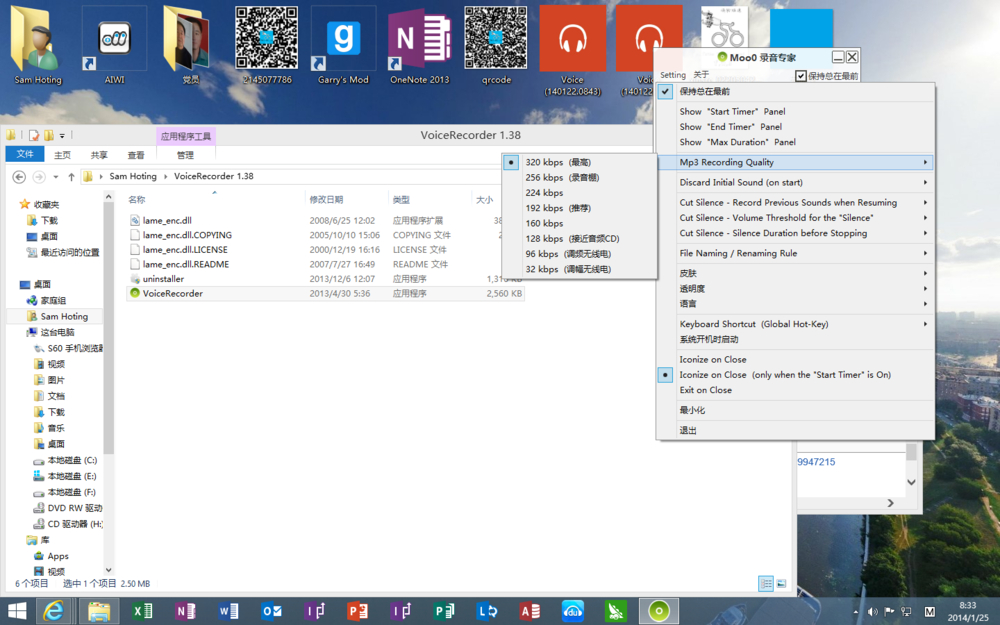Image resolution: width=1000 pixels, height=625 pixels.
Task: Select 32 kbps quality option
Action: [580, 269]
